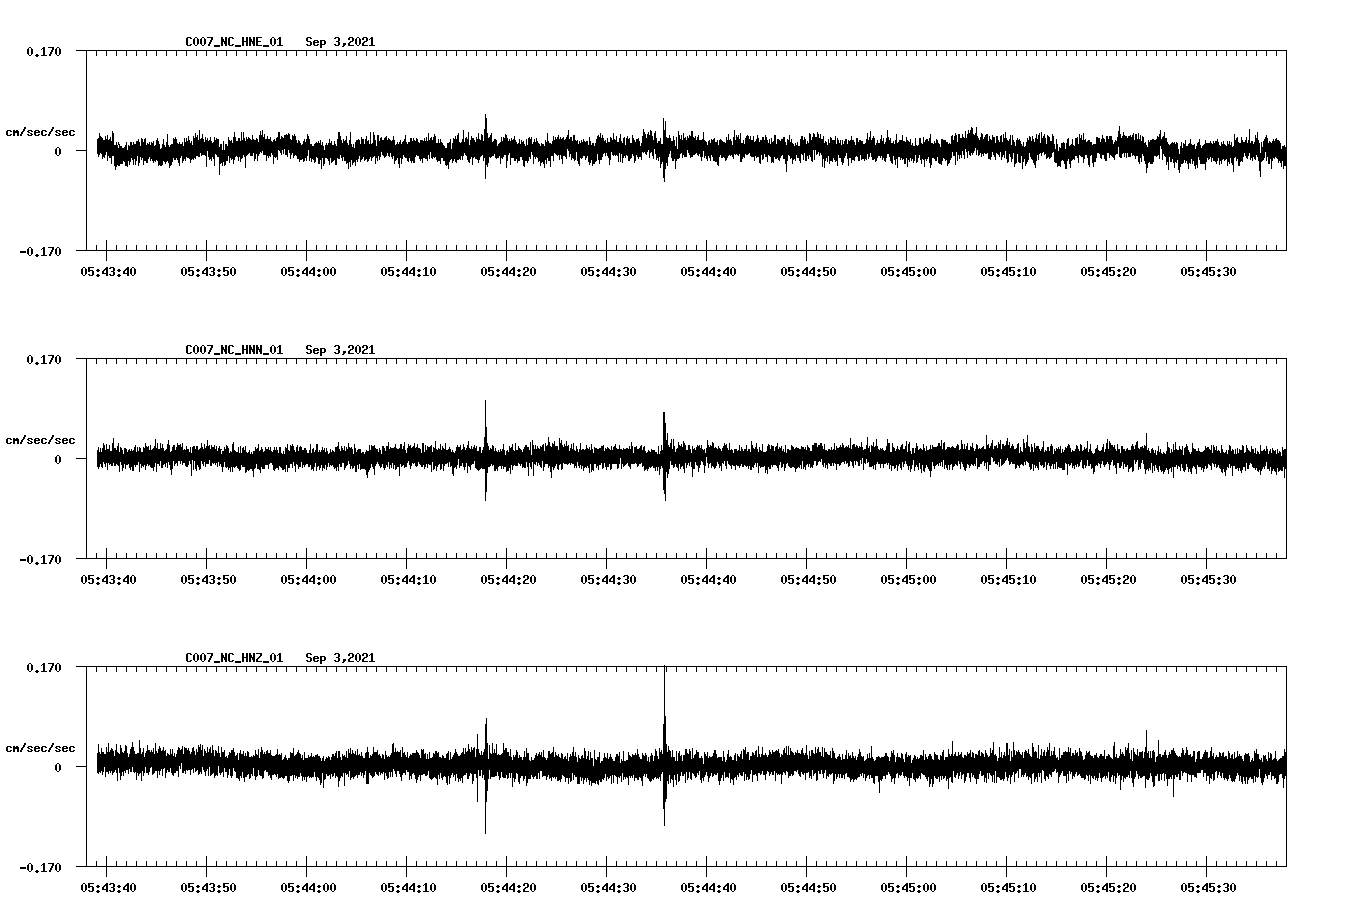
Task: Click the 05:43:40 time label under HNZ plot
Action: coord(108,887)
